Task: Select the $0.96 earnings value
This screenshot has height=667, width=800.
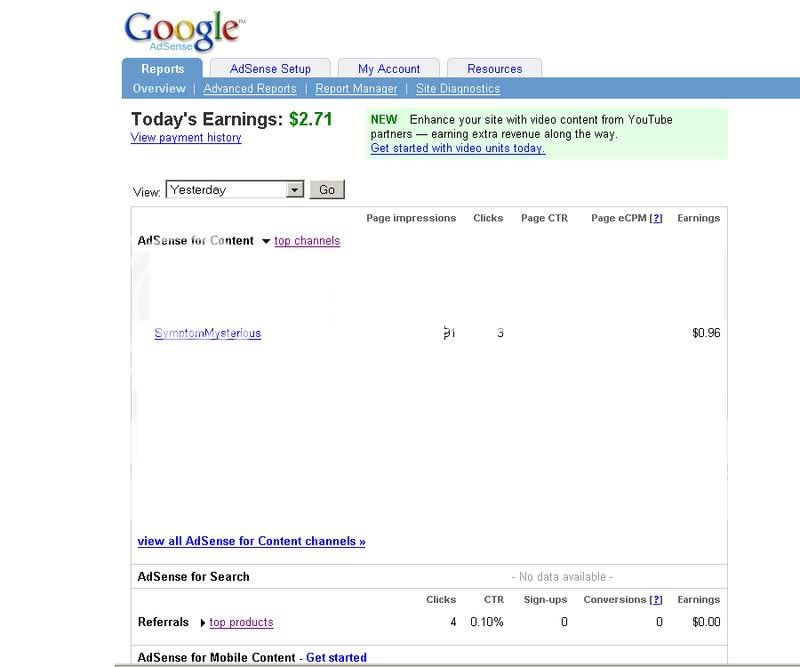Action: (706, 333)
